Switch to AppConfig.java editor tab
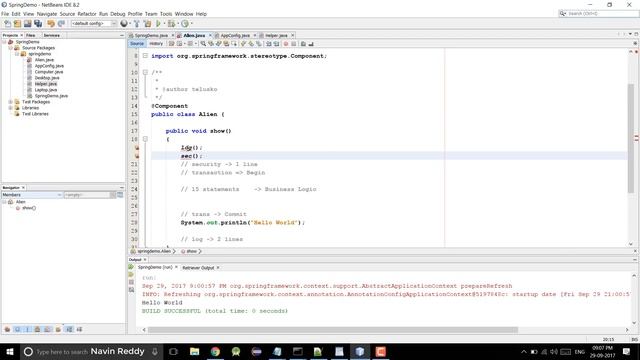The width and height of the screenshot is (640, 360). pyautogui.click(x=235, y=36)
